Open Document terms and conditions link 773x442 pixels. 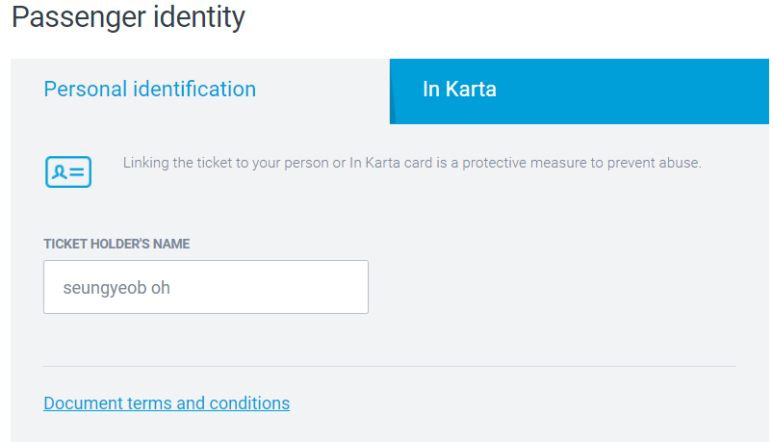tap(167, 403)
